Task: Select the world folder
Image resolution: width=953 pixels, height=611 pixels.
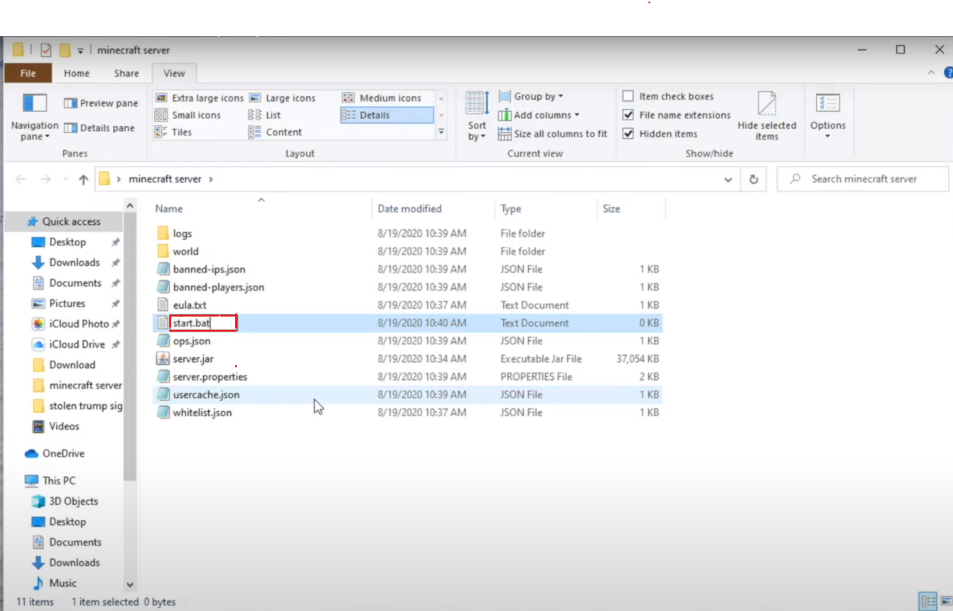Action: 185,251
